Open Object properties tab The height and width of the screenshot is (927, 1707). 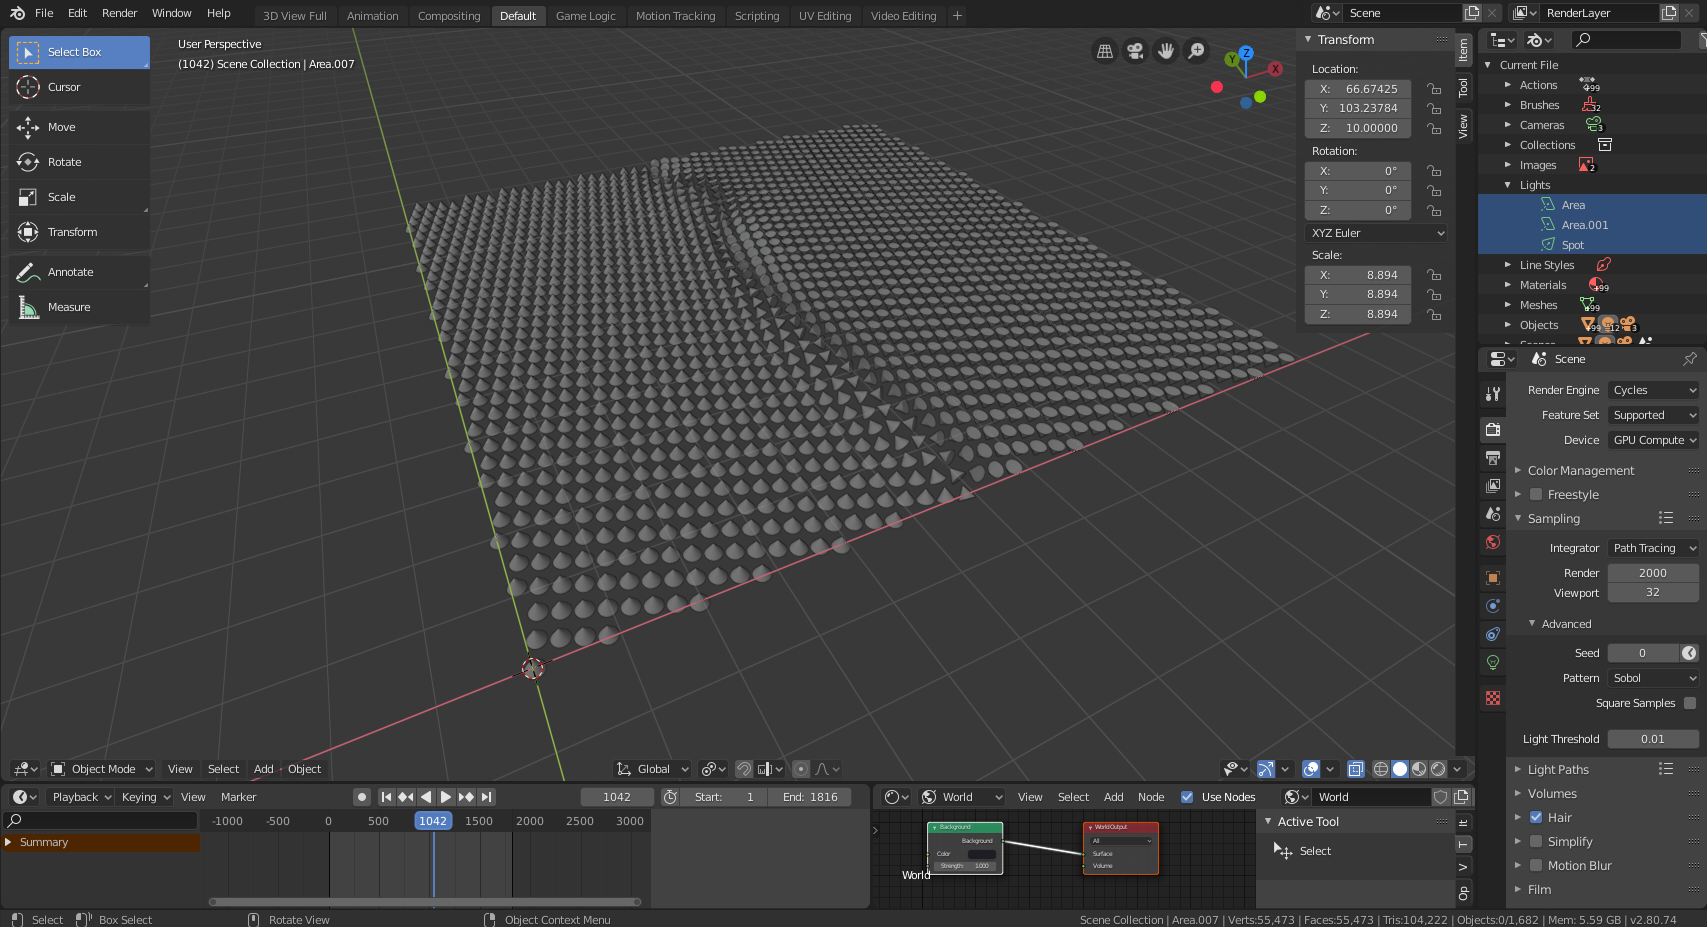pos(1493,578)
